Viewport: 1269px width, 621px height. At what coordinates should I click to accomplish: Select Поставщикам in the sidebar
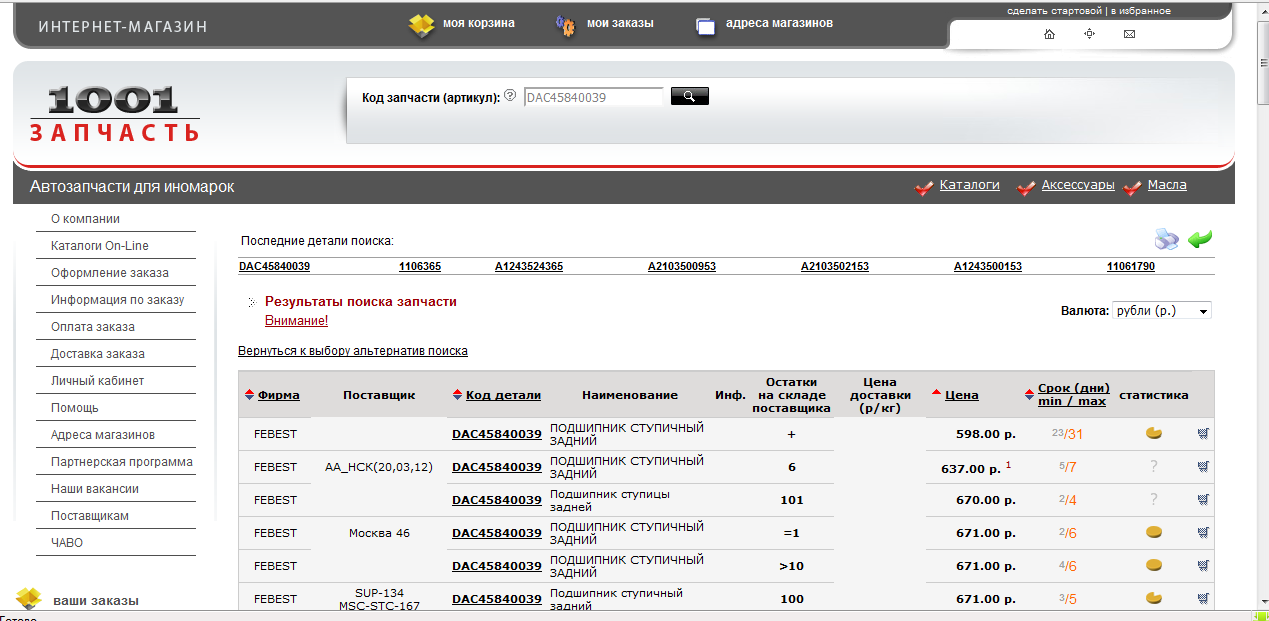pyautogui.click(x=90, y=516)
